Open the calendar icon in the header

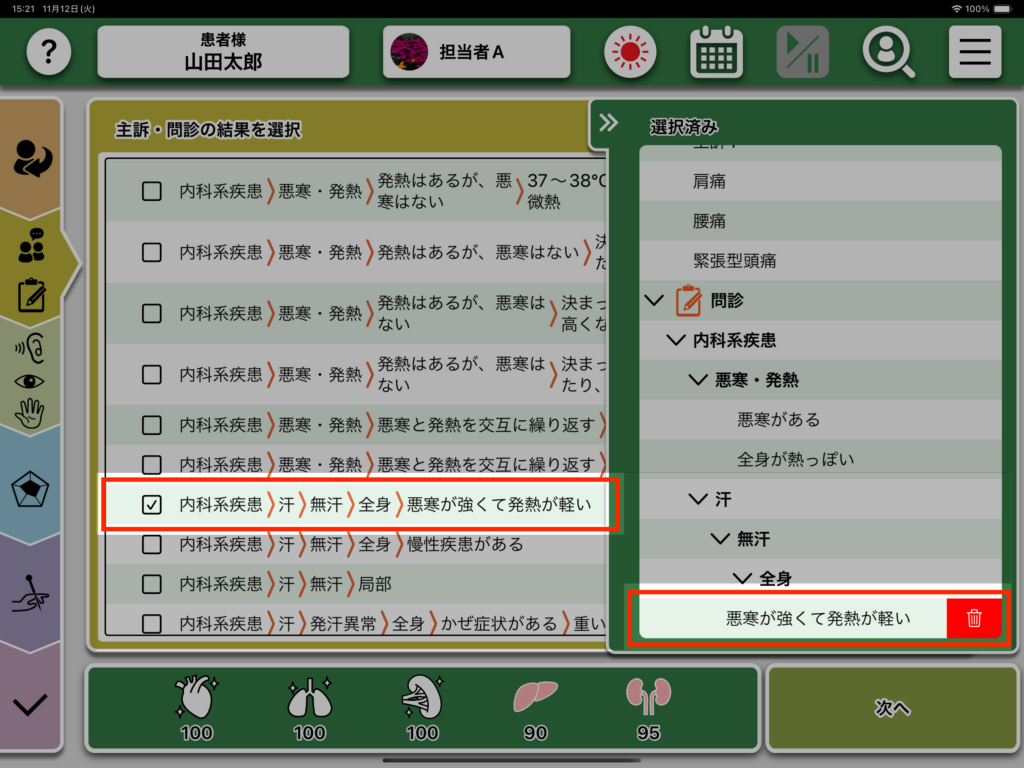(x=716, y=51)
